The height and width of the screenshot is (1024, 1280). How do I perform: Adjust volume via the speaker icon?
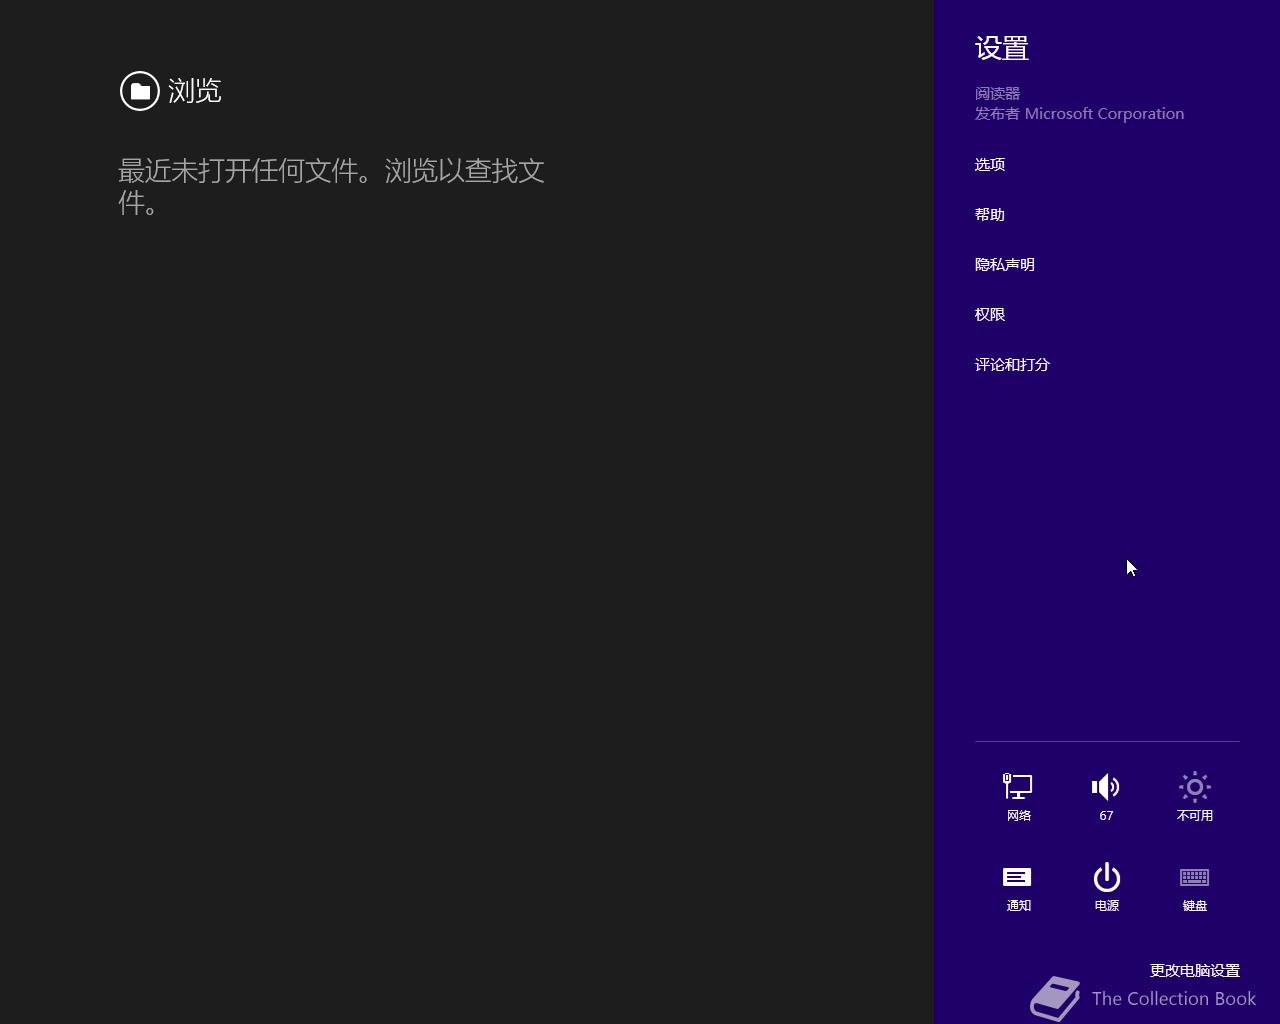[1106, 787]
